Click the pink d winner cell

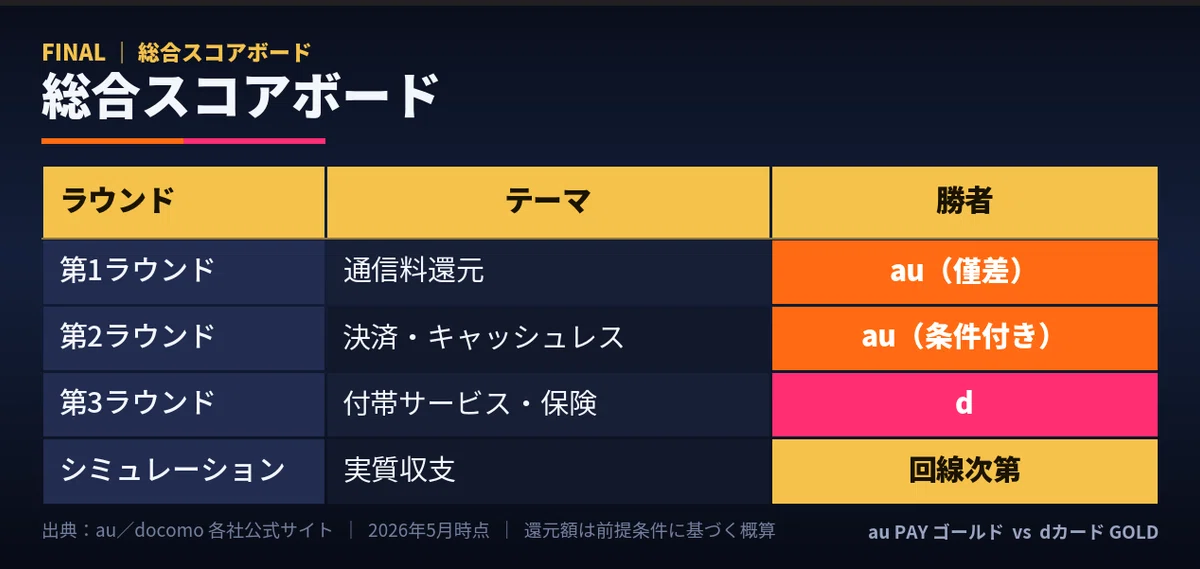(x=965, y=404)
